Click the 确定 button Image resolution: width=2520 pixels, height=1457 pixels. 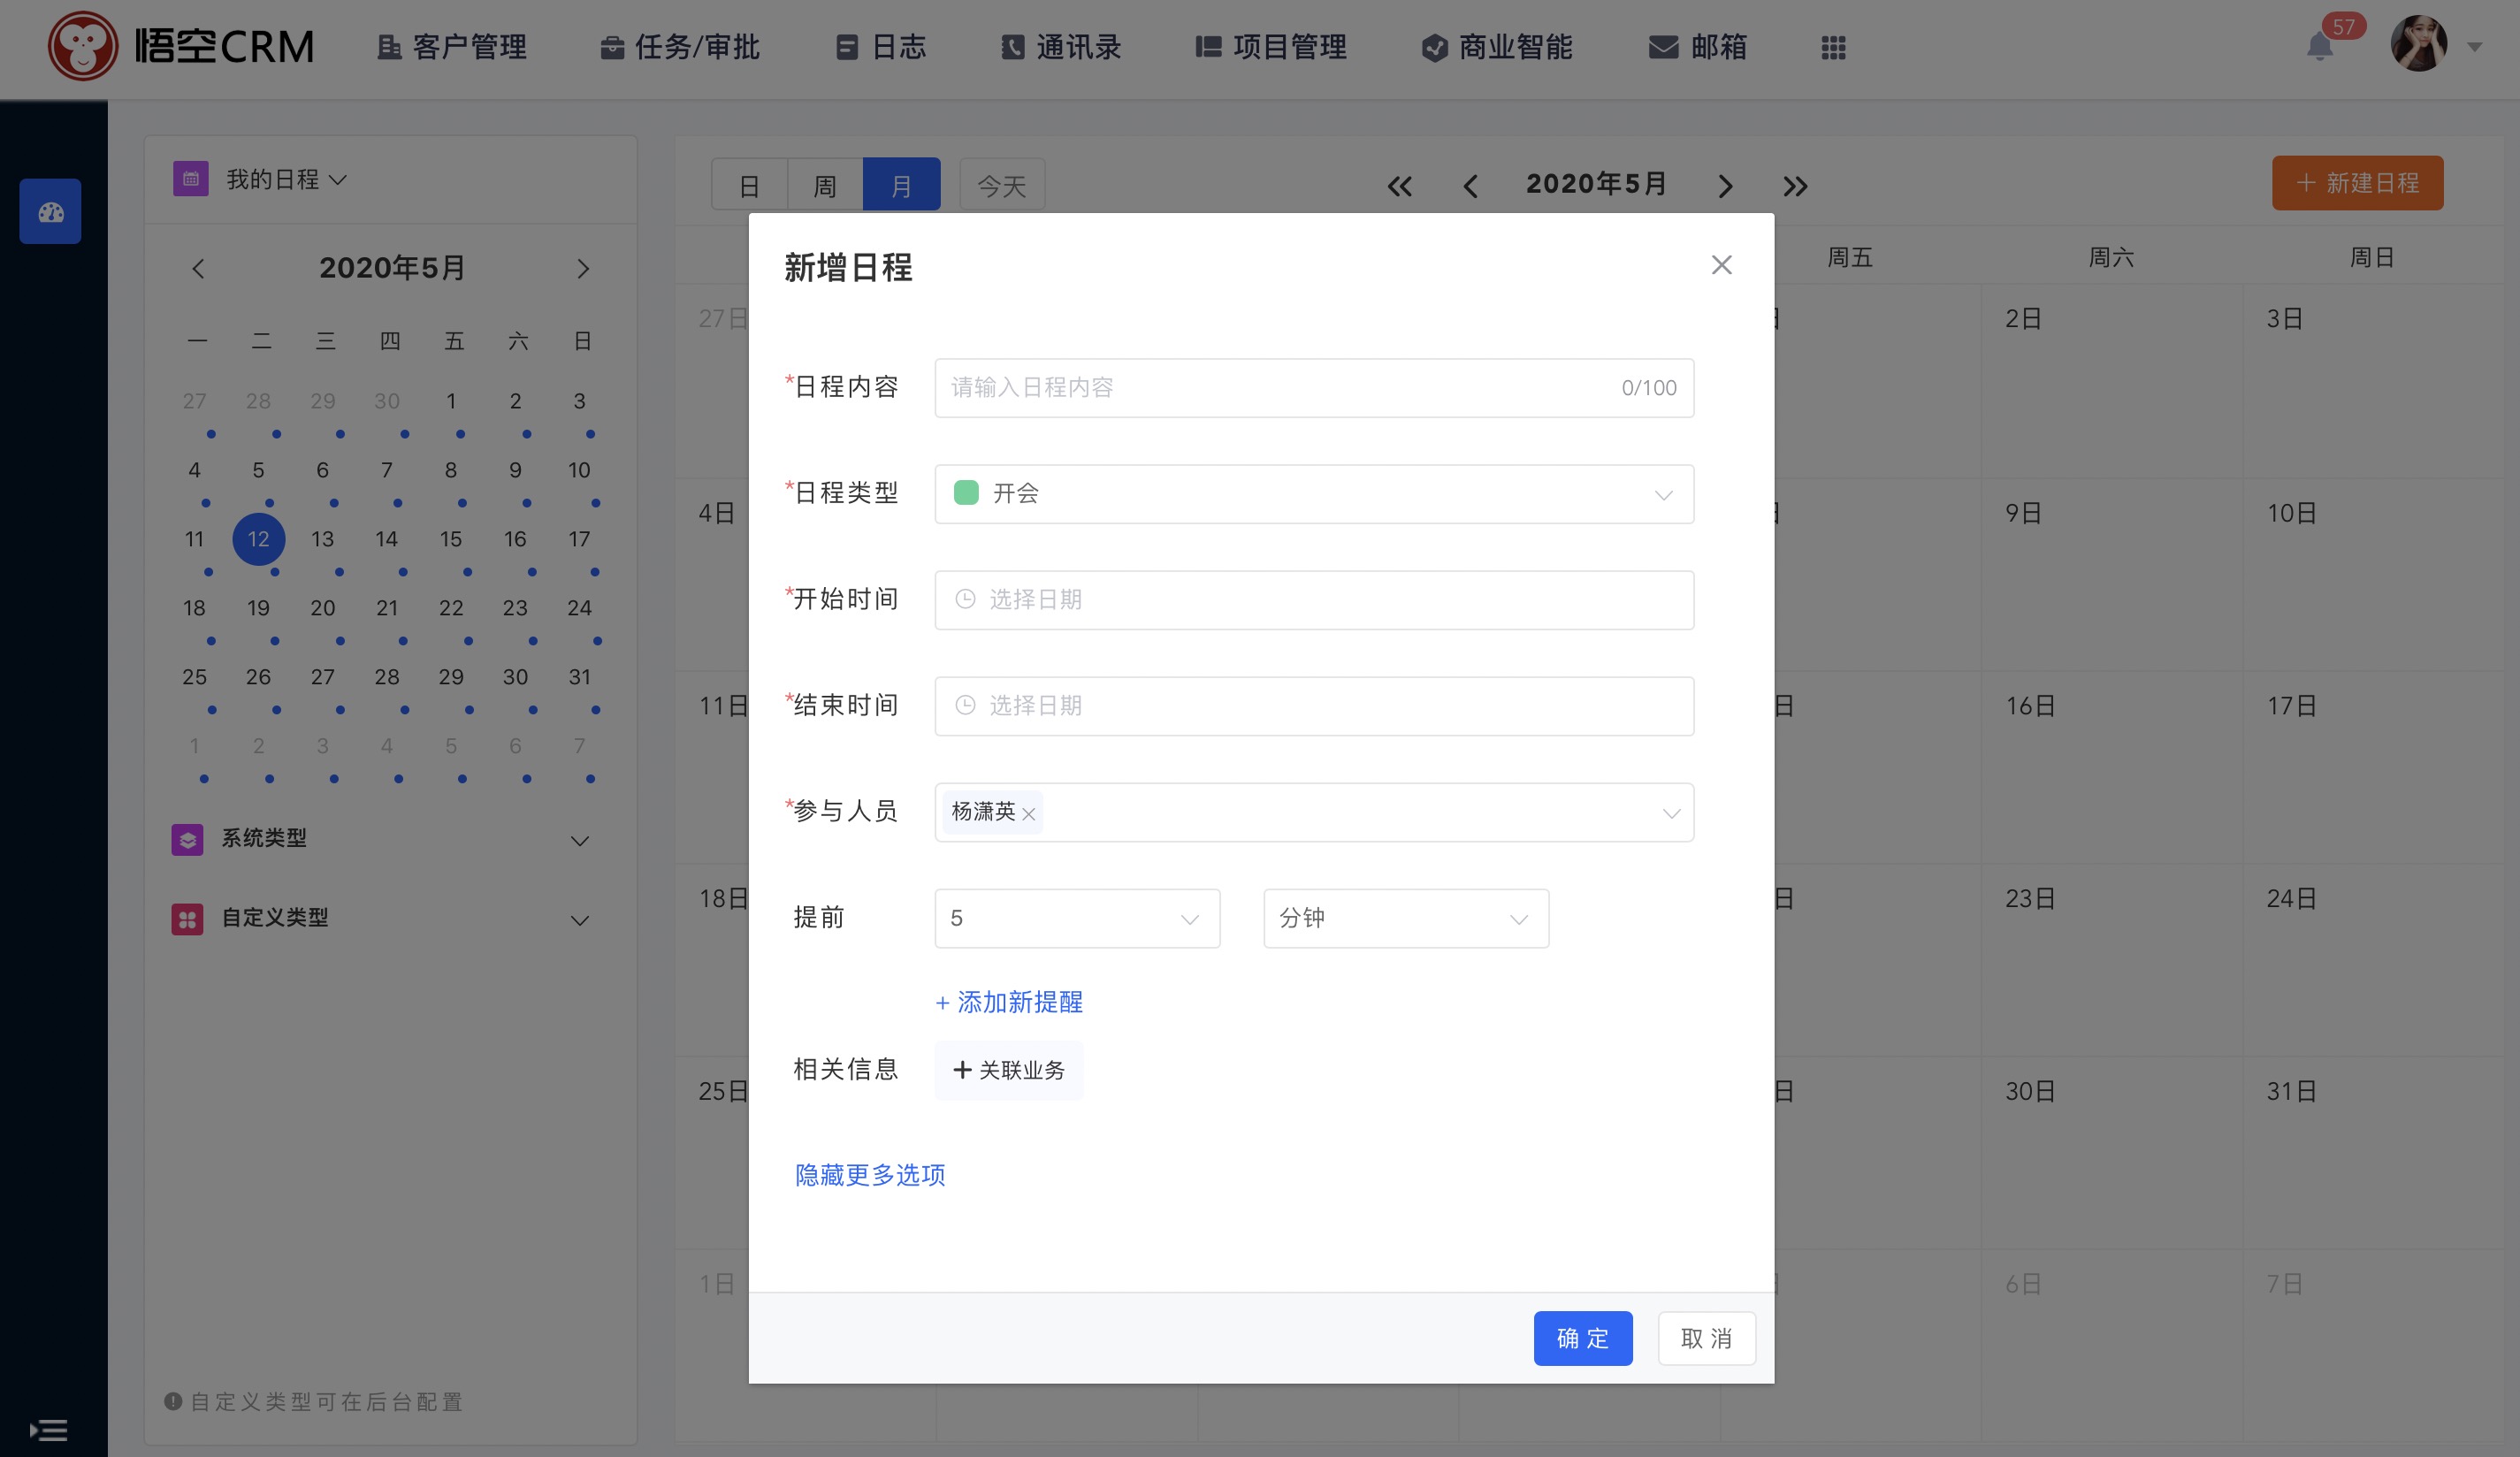(x=1582, y=1338)
